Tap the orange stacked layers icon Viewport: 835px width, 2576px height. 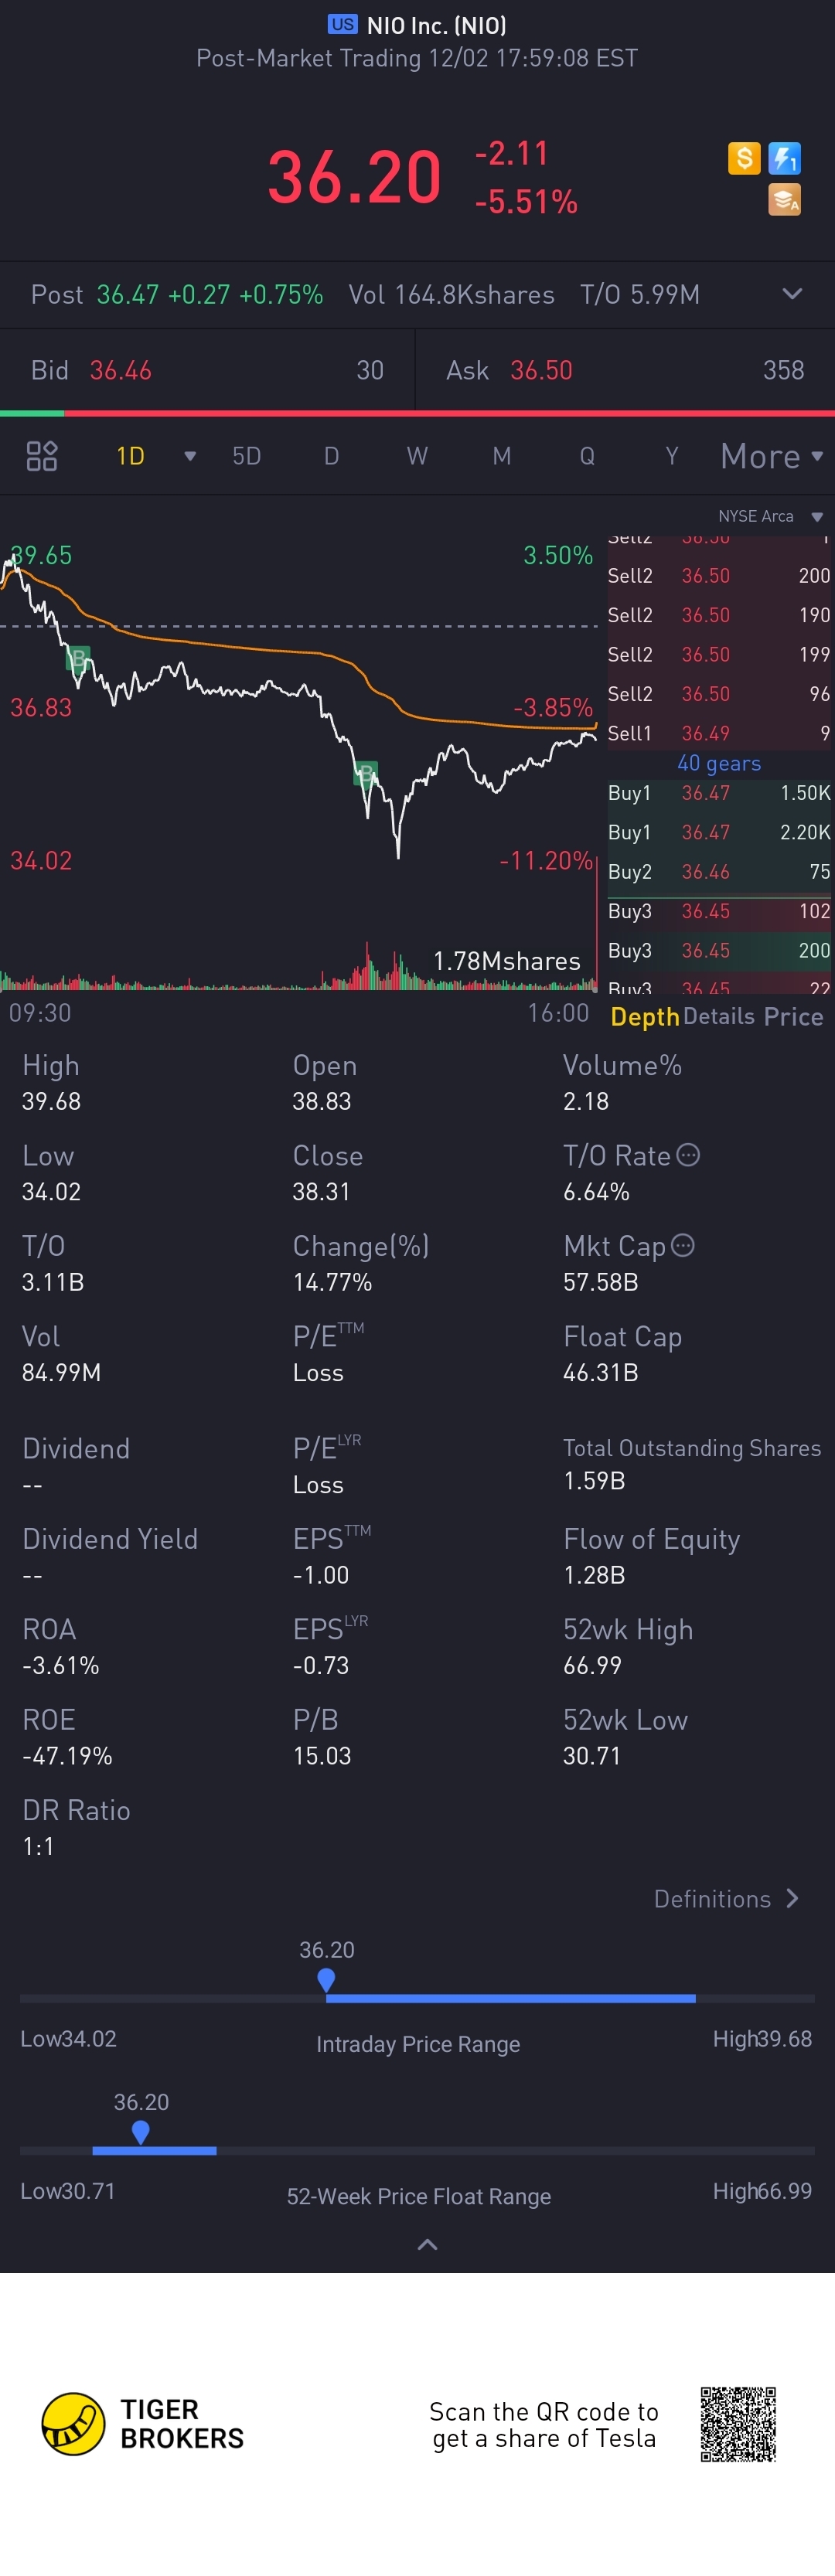point(784,200)
